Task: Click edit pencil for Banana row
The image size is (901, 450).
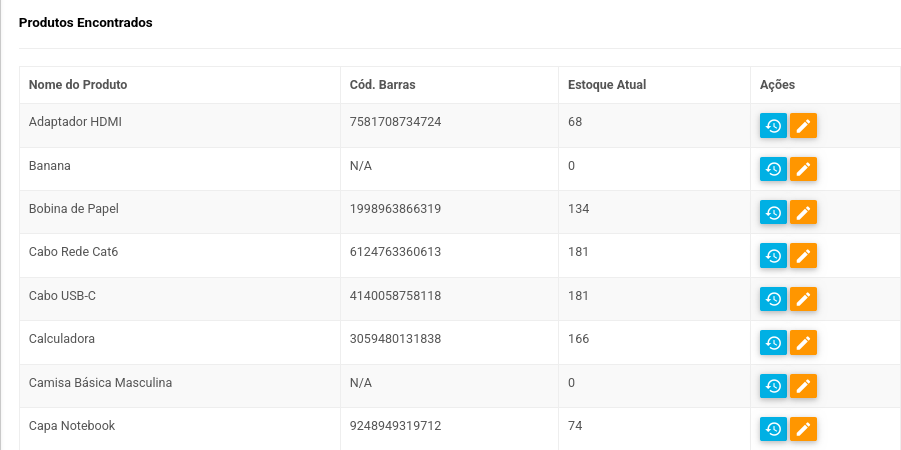Action: [x=803, y=169]
